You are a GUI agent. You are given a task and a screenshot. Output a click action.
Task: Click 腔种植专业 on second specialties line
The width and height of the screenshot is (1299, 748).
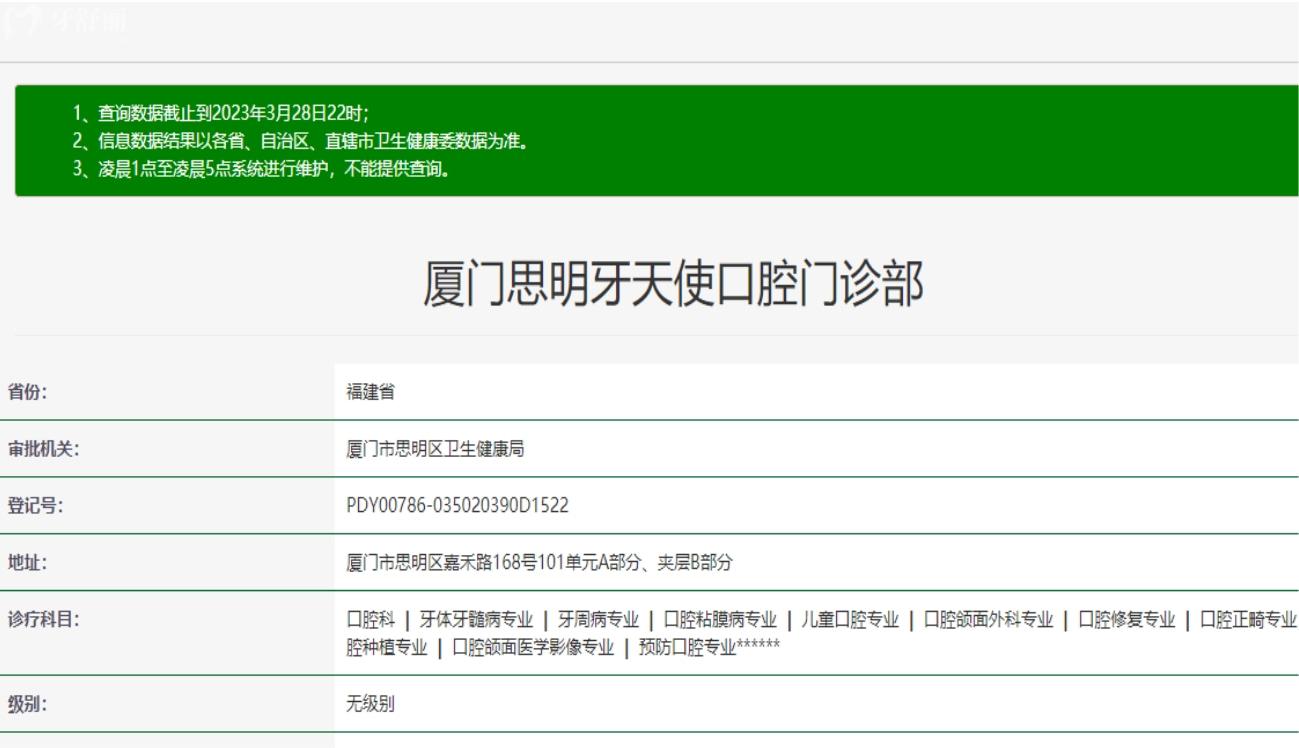pyautogui.click(x=388, y=647)
